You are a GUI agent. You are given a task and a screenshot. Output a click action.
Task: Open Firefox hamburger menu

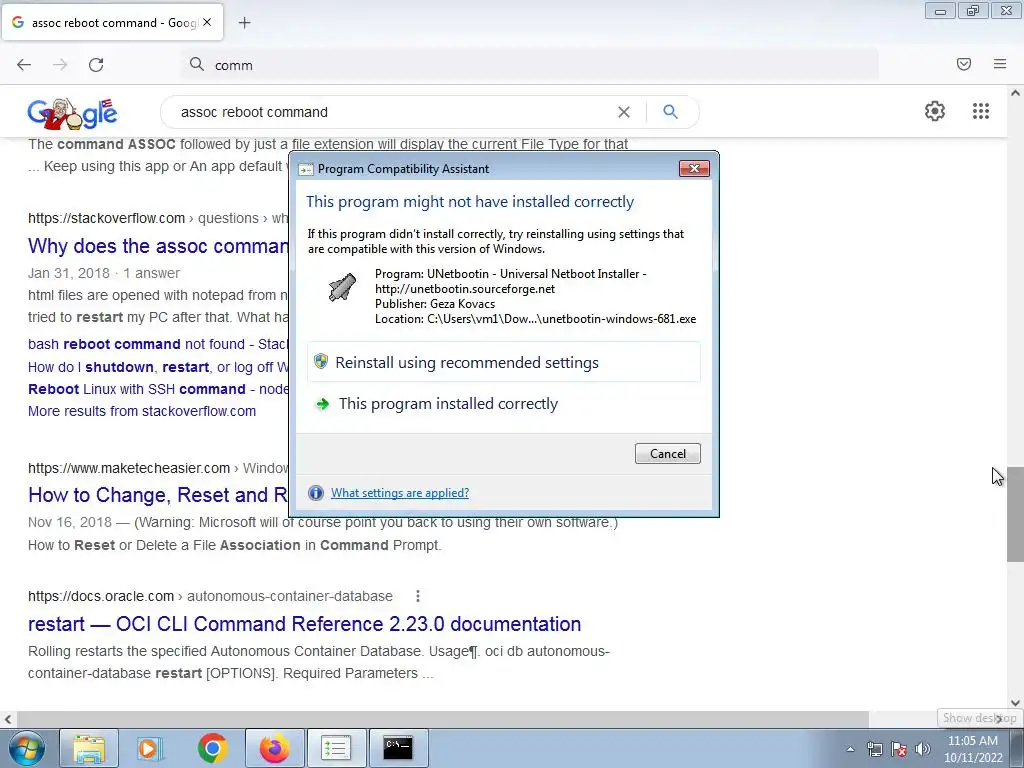1000,64
